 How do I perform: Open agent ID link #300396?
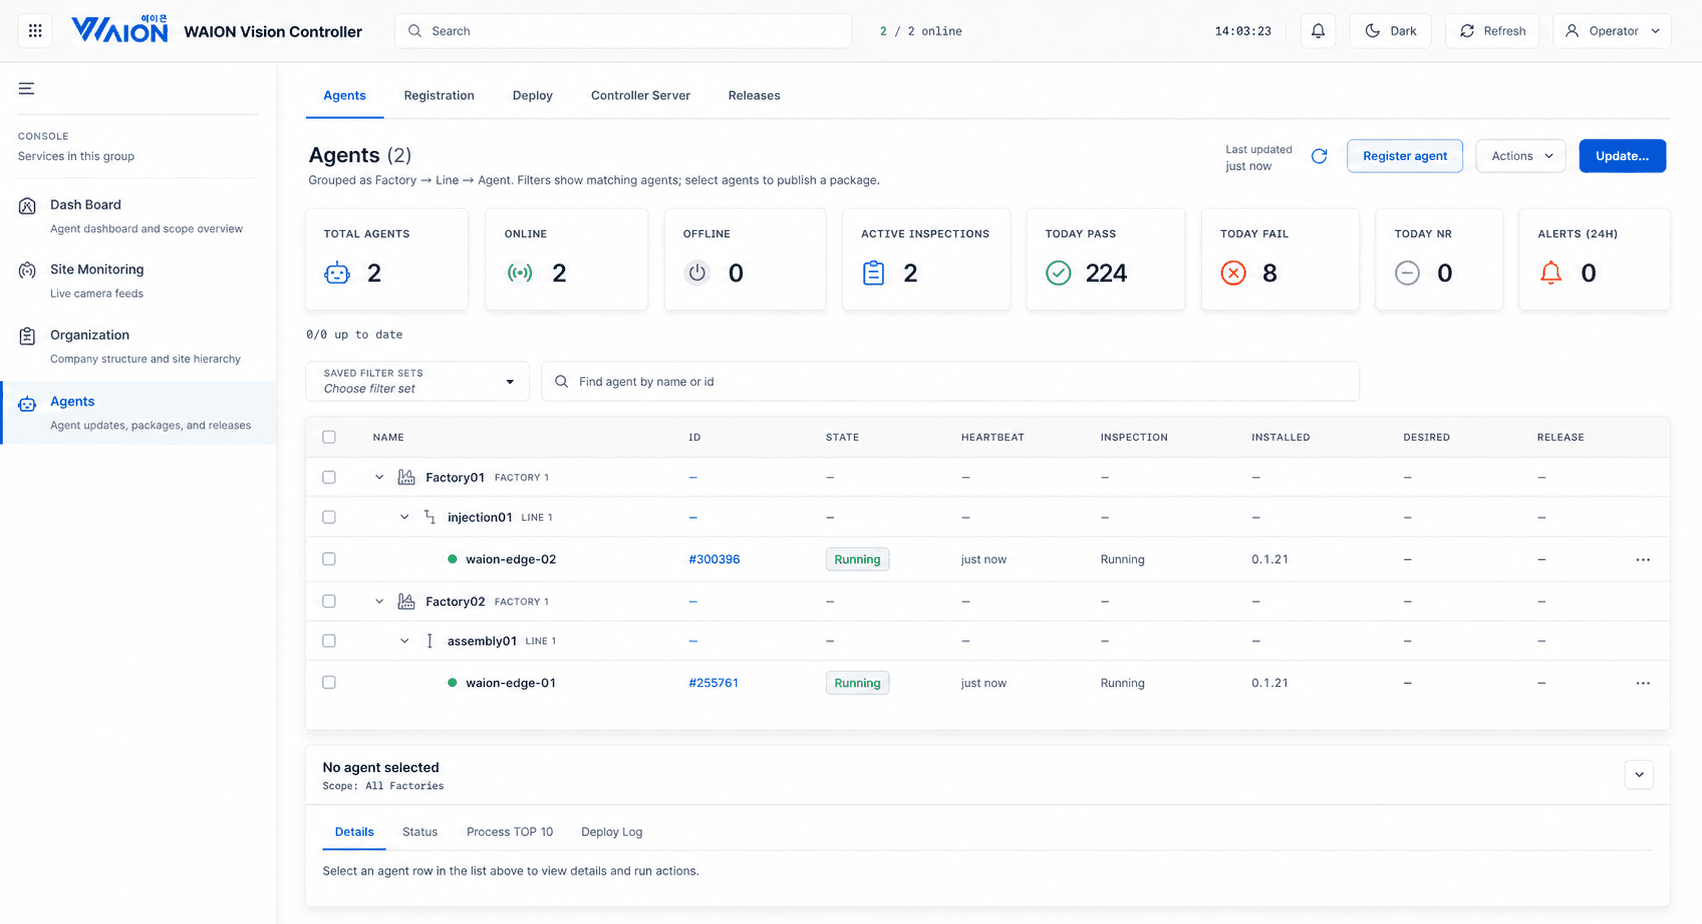[x=714, y=560]
